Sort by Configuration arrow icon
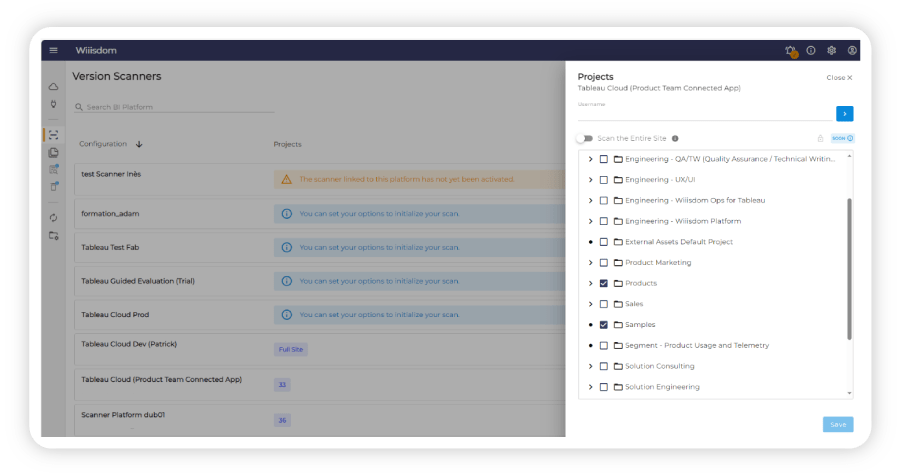The image size is (900, 474). tap(139, 144)
